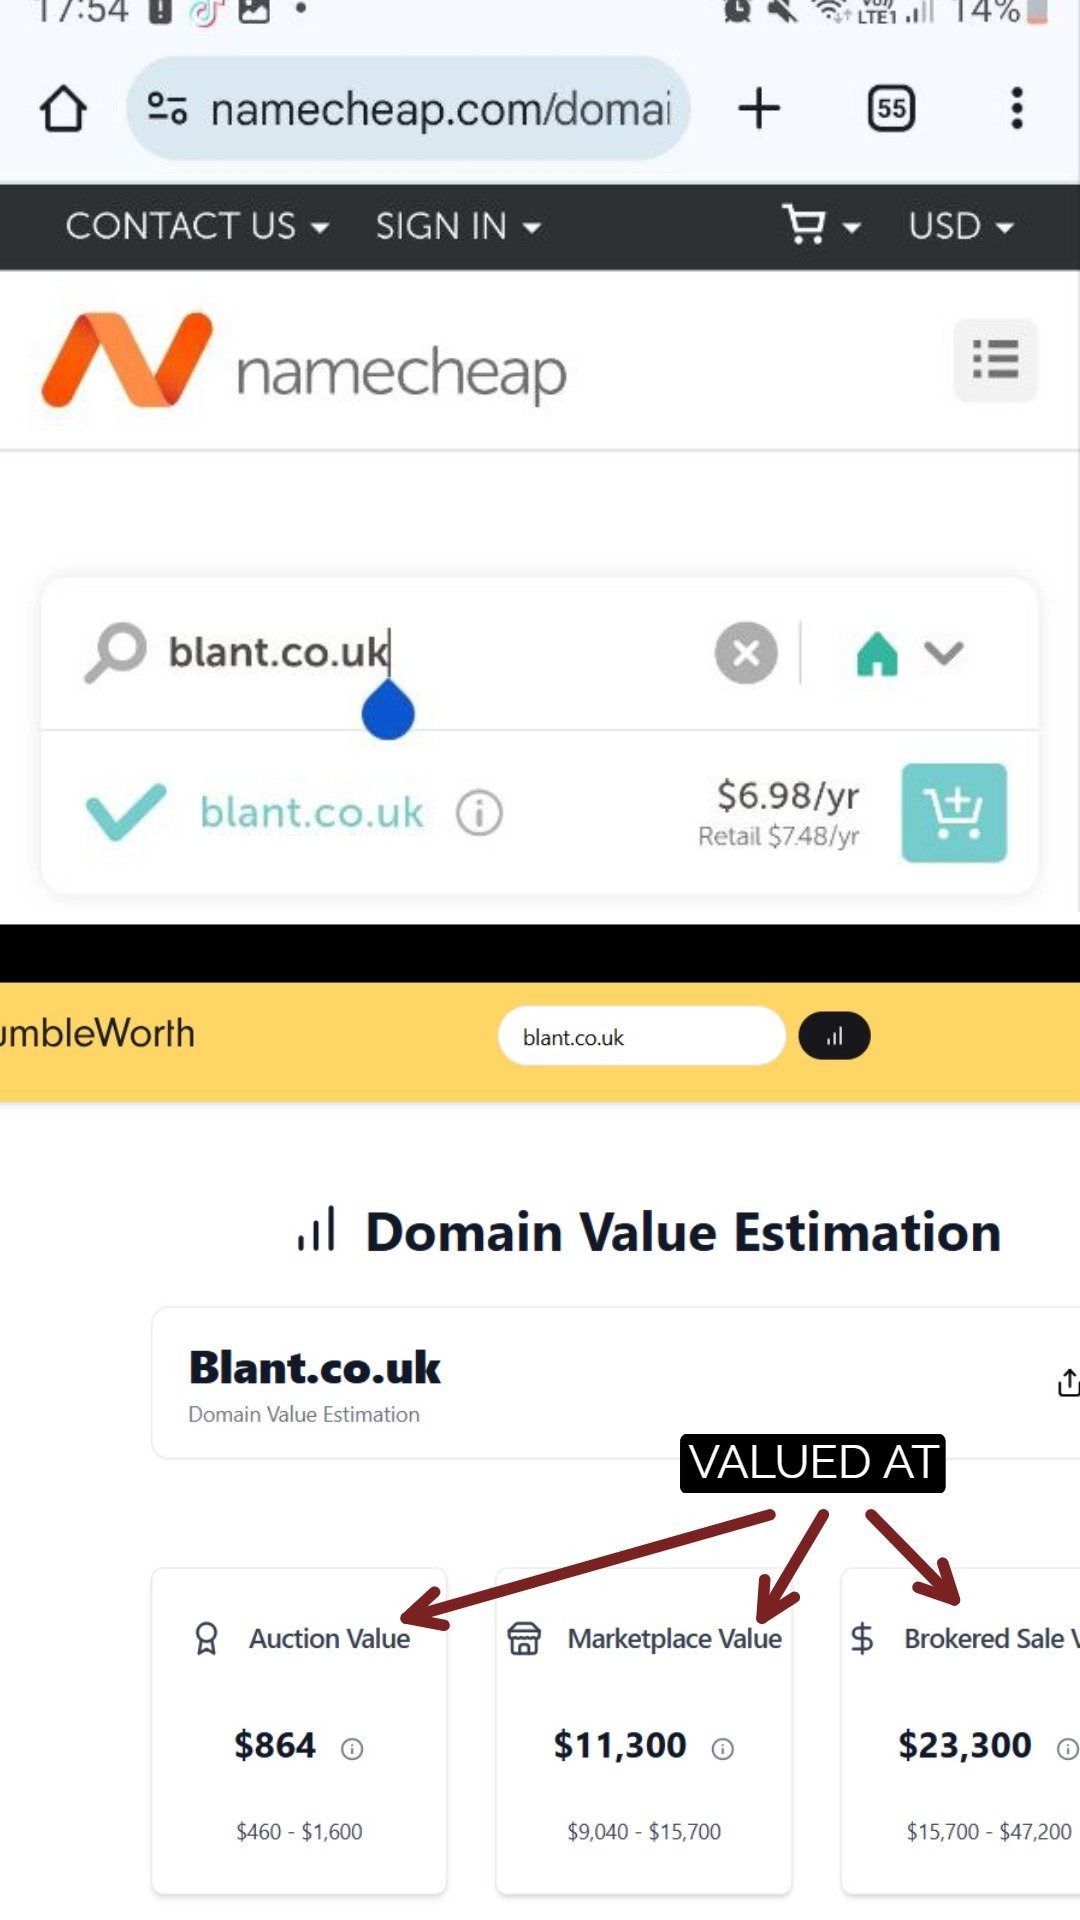This screenshot has width=1080, height=1920.
Task: Expand the shopping cart dropdown
Action: tap(820, 226)
